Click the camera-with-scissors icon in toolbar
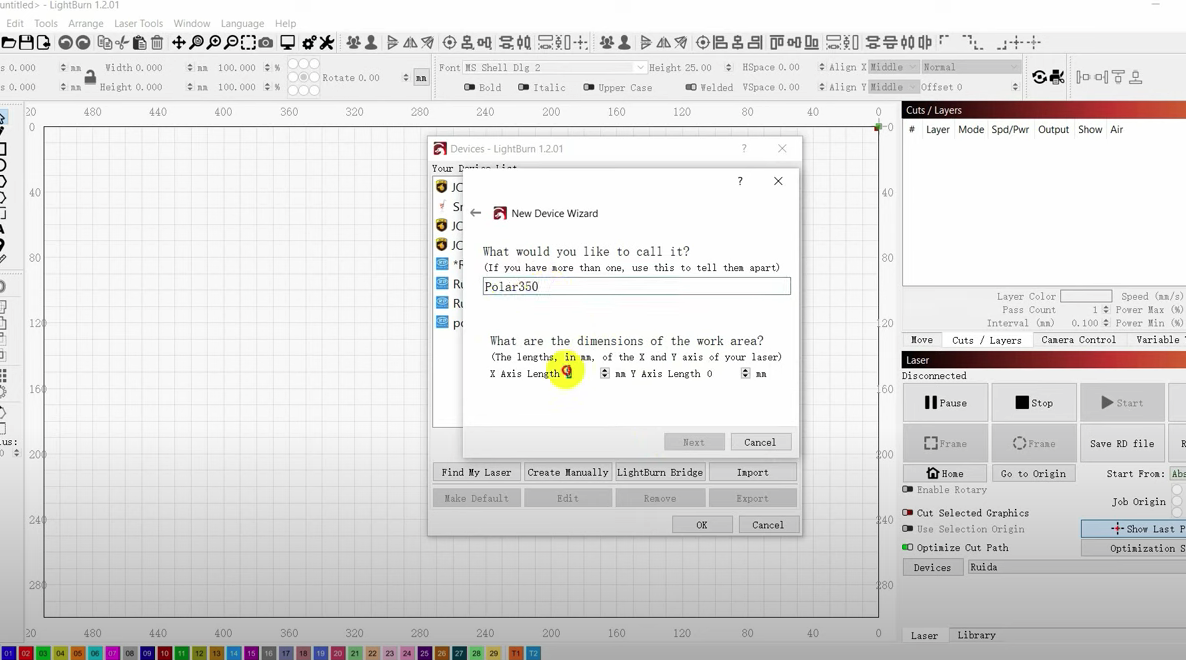The height and width of the screenshot is (660, 1186). tap(1057, 77)
